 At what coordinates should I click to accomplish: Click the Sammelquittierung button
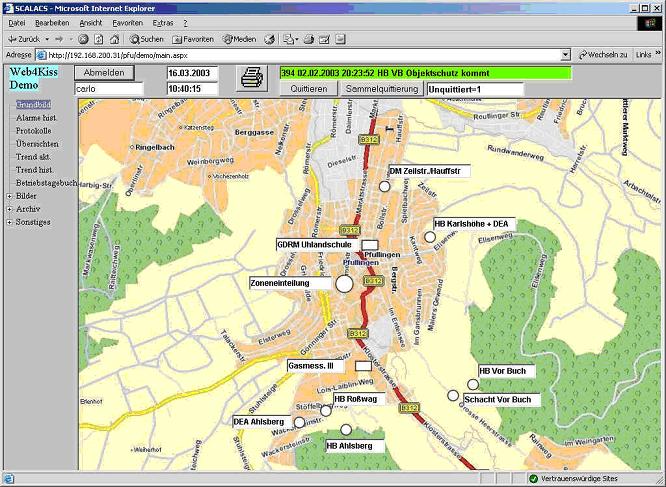click(x=382, y=89)
